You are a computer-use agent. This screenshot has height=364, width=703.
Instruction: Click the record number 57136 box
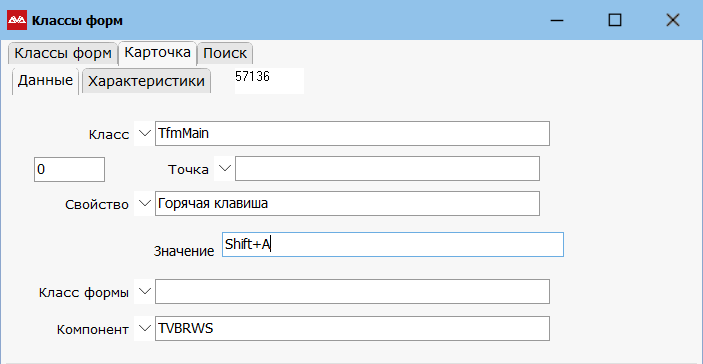269,81
